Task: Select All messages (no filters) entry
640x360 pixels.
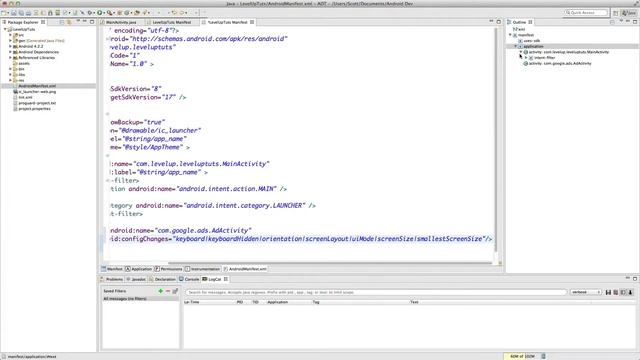Action: point(140,299)
